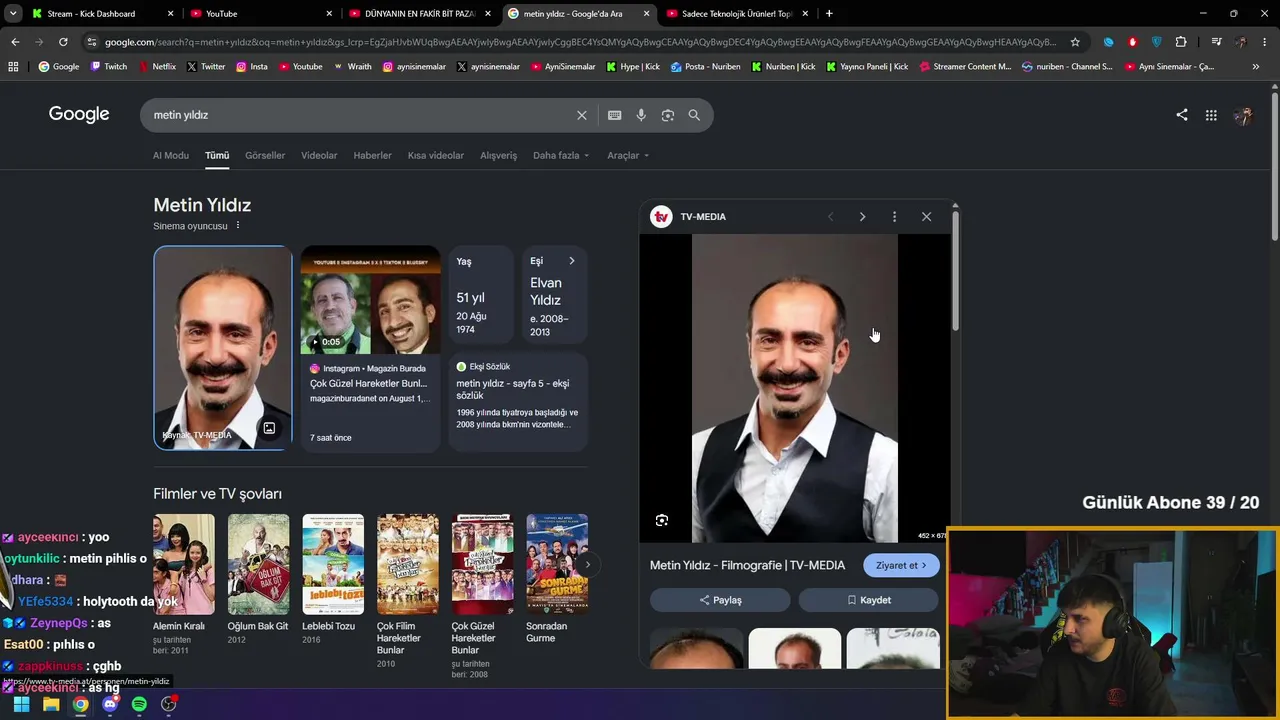Open a new browser tab
The height and width of the screenshot is (720, 1280).
[x=829, y=14]
